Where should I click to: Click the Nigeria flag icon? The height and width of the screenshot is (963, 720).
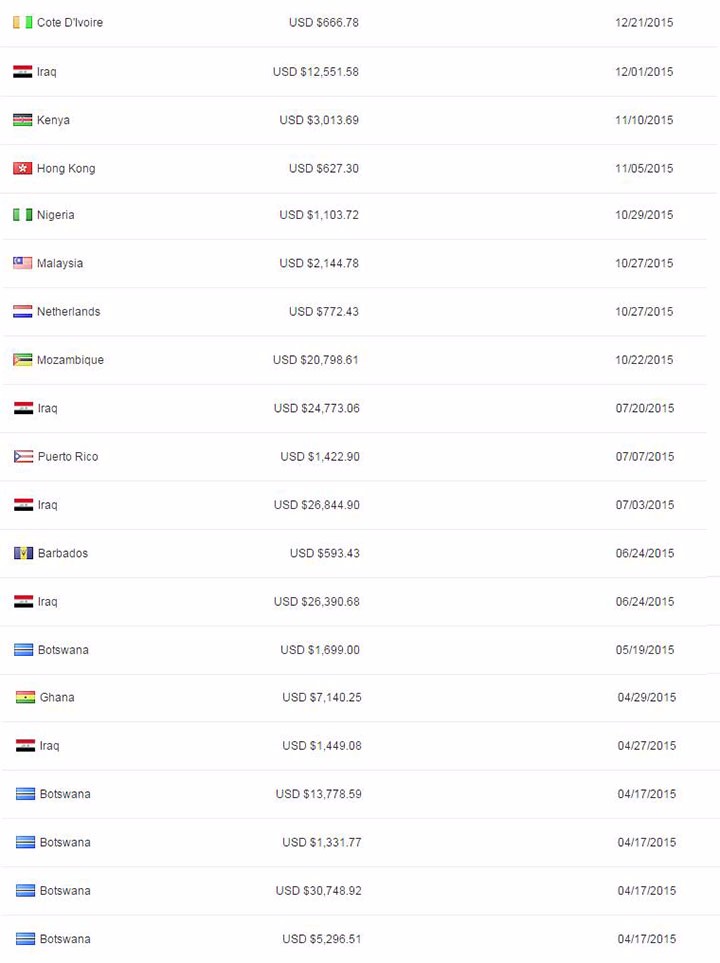(x=23, y=215)
